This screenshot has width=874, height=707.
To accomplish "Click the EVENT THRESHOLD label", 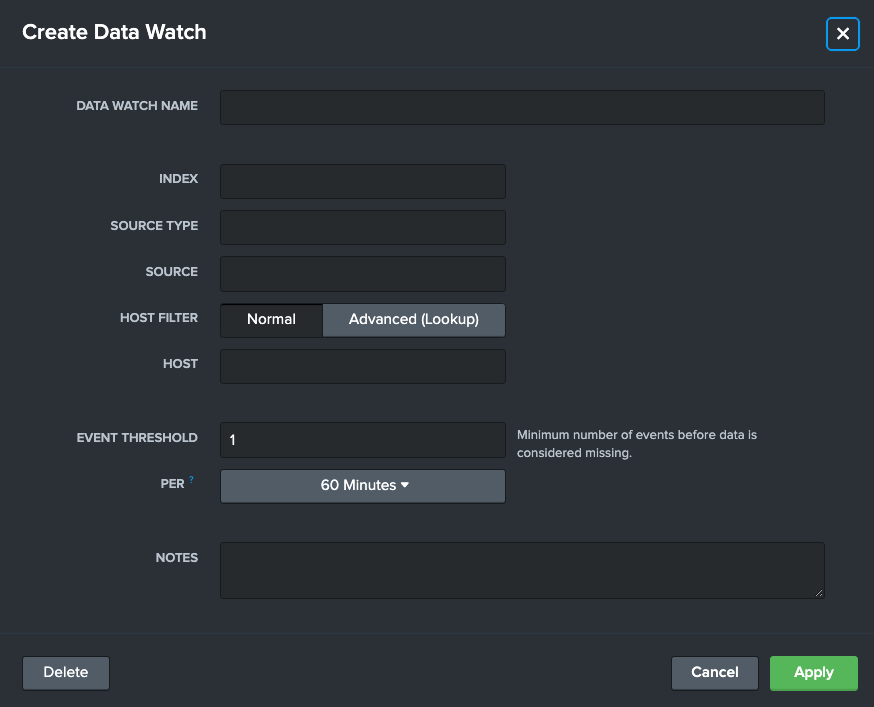I will tap(137, 438).
